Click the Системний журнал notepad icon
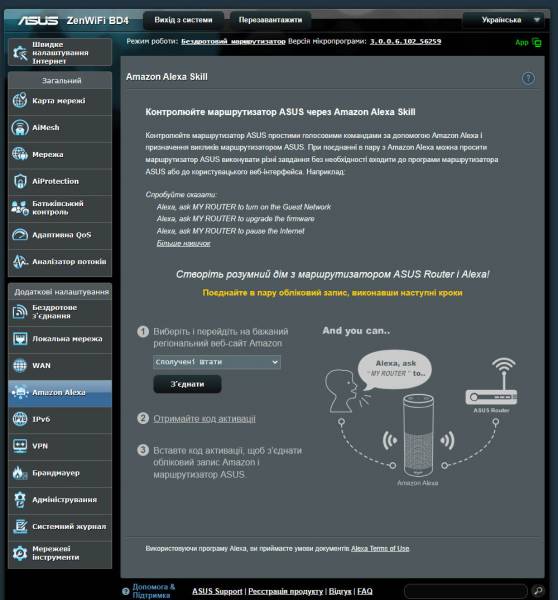The height and width of the screenshot is (600, 558). [20, 527]
